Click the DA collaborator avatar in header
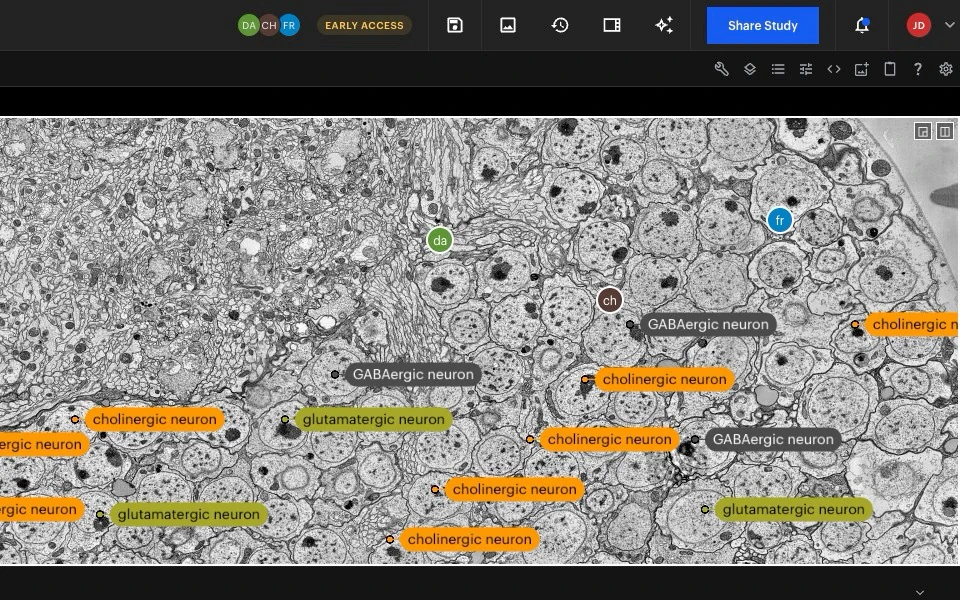This screenshot has width=960, height=600. pyautogui.click(x=249, y=26)
